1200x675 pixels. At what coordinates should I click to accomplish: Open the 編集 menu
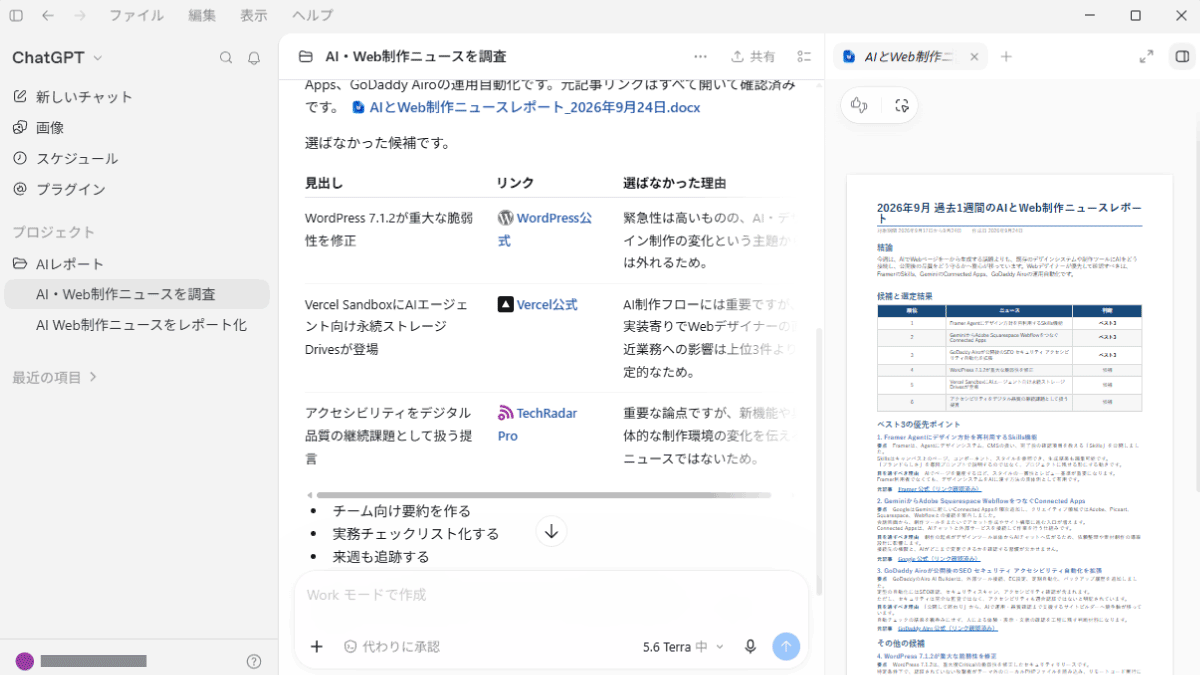coord(202,15)
